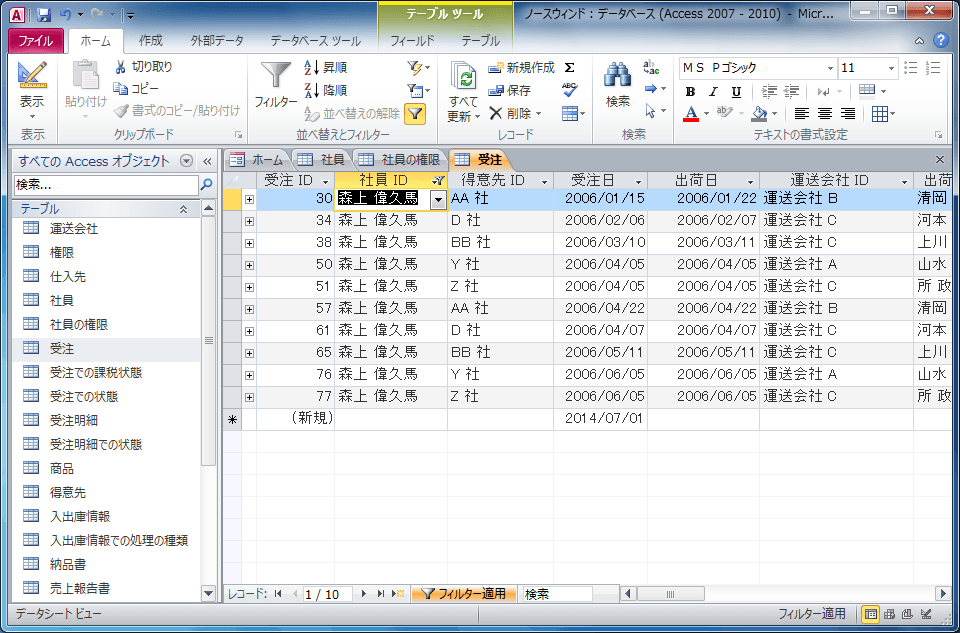Click 保存 record save
This screenshot has height=633, width=960.
pyautogui.click(x=509, y=90)
